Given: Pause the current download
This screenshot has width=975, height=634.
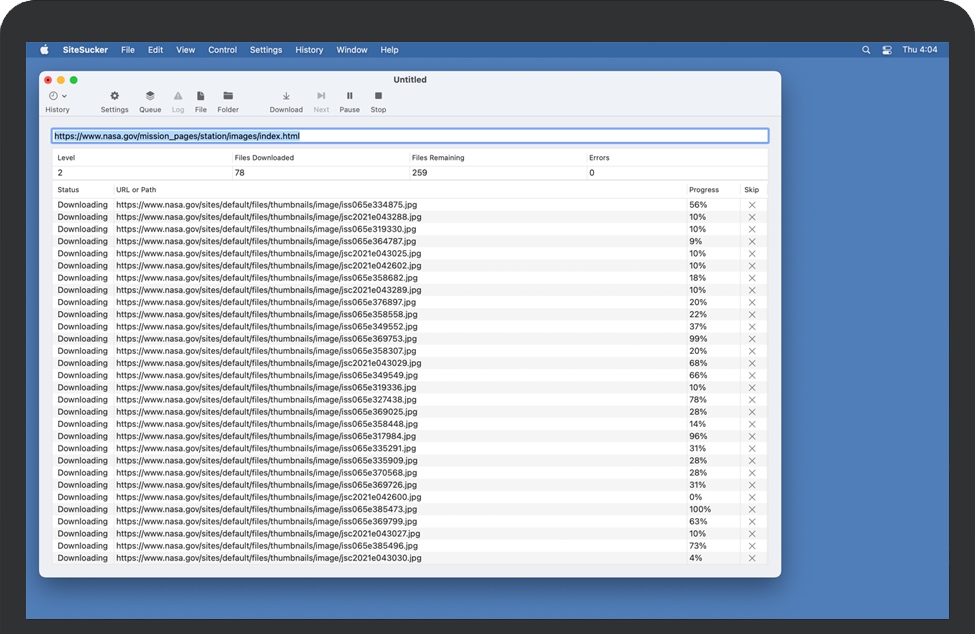Looking at the screenshot, I should [x=349, y=96].
